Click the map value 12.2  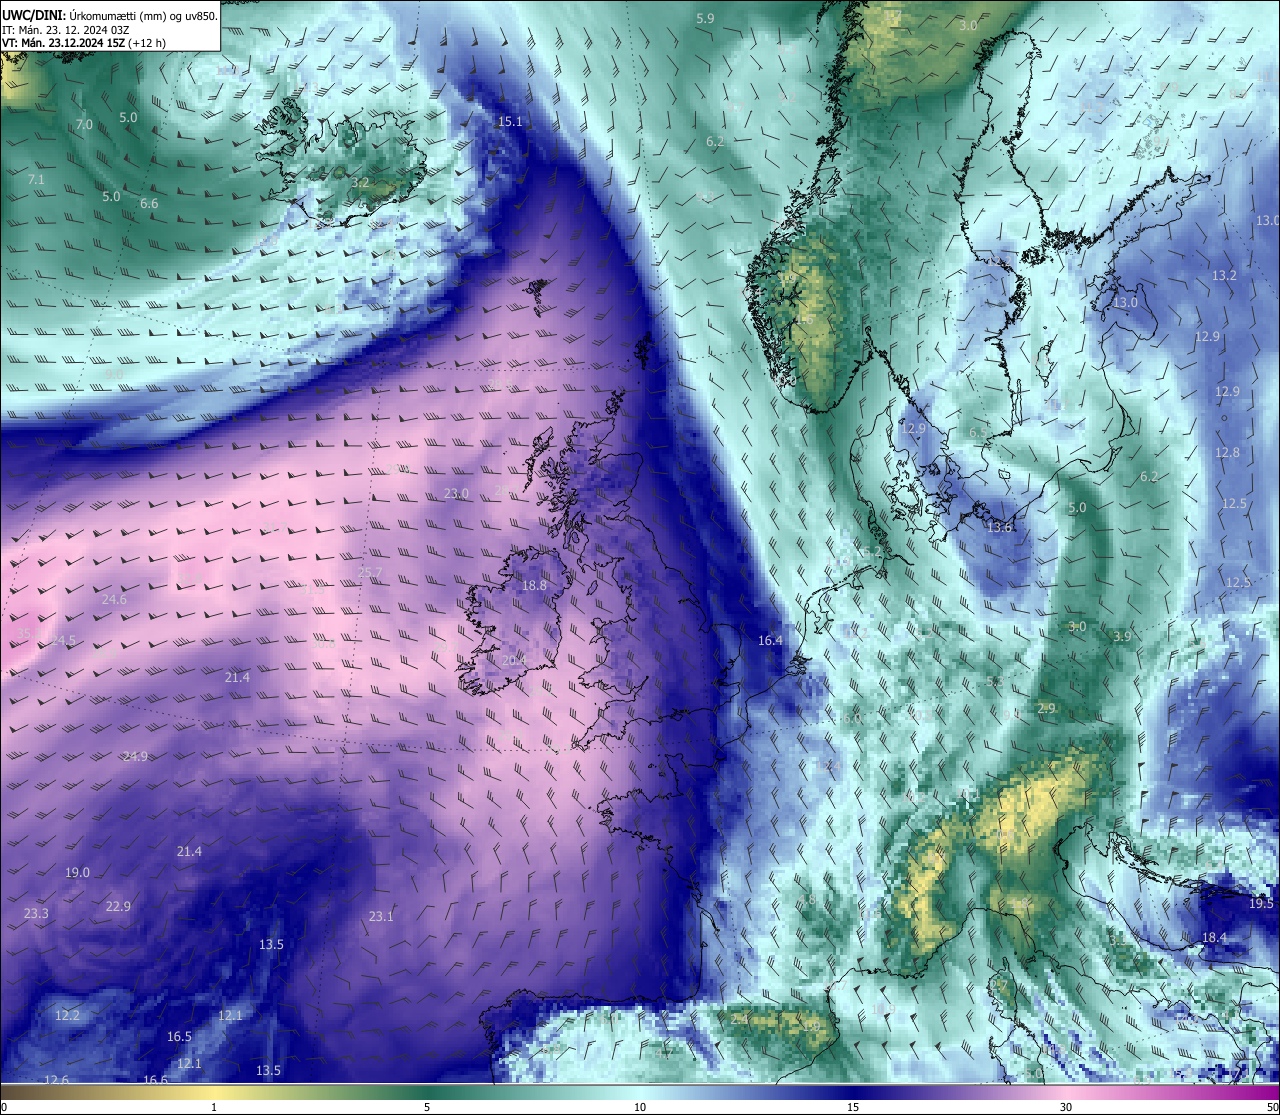pos(67,1016)
